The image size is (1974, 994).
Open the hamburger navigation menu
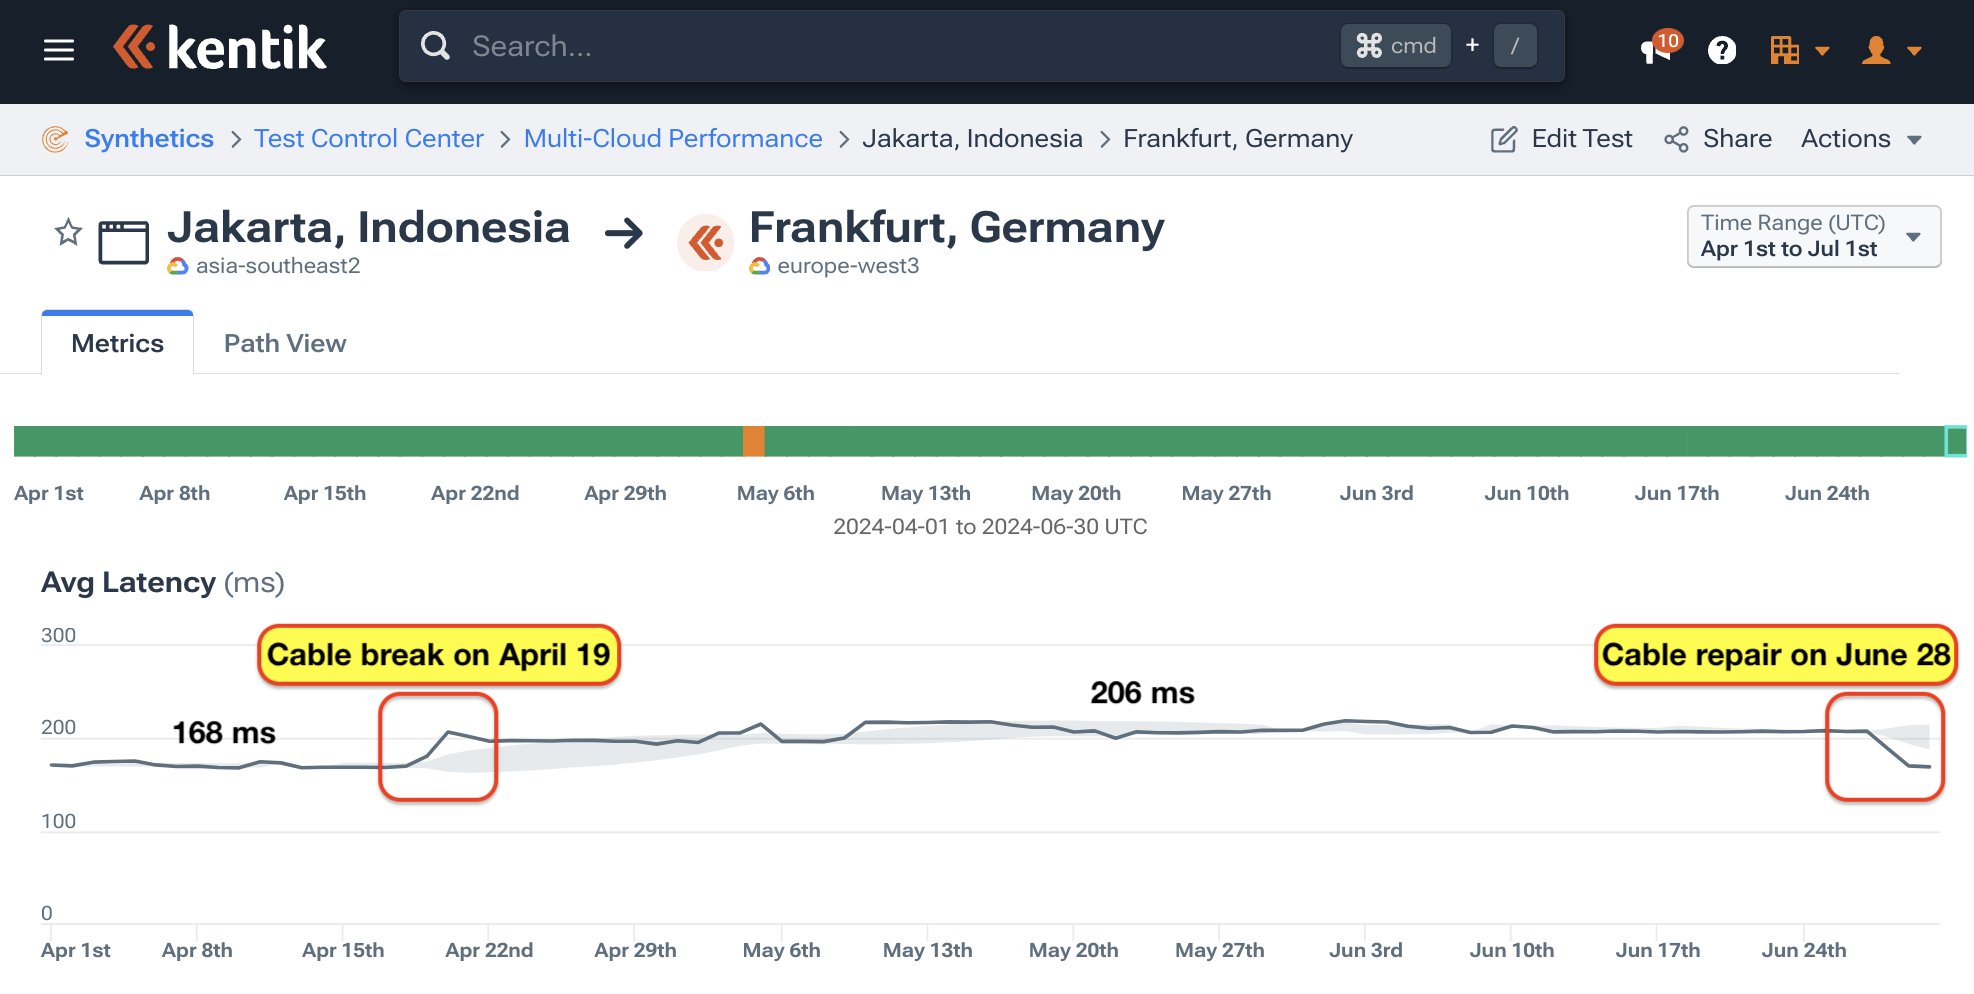pyautogui.click(x=59, y=50)
